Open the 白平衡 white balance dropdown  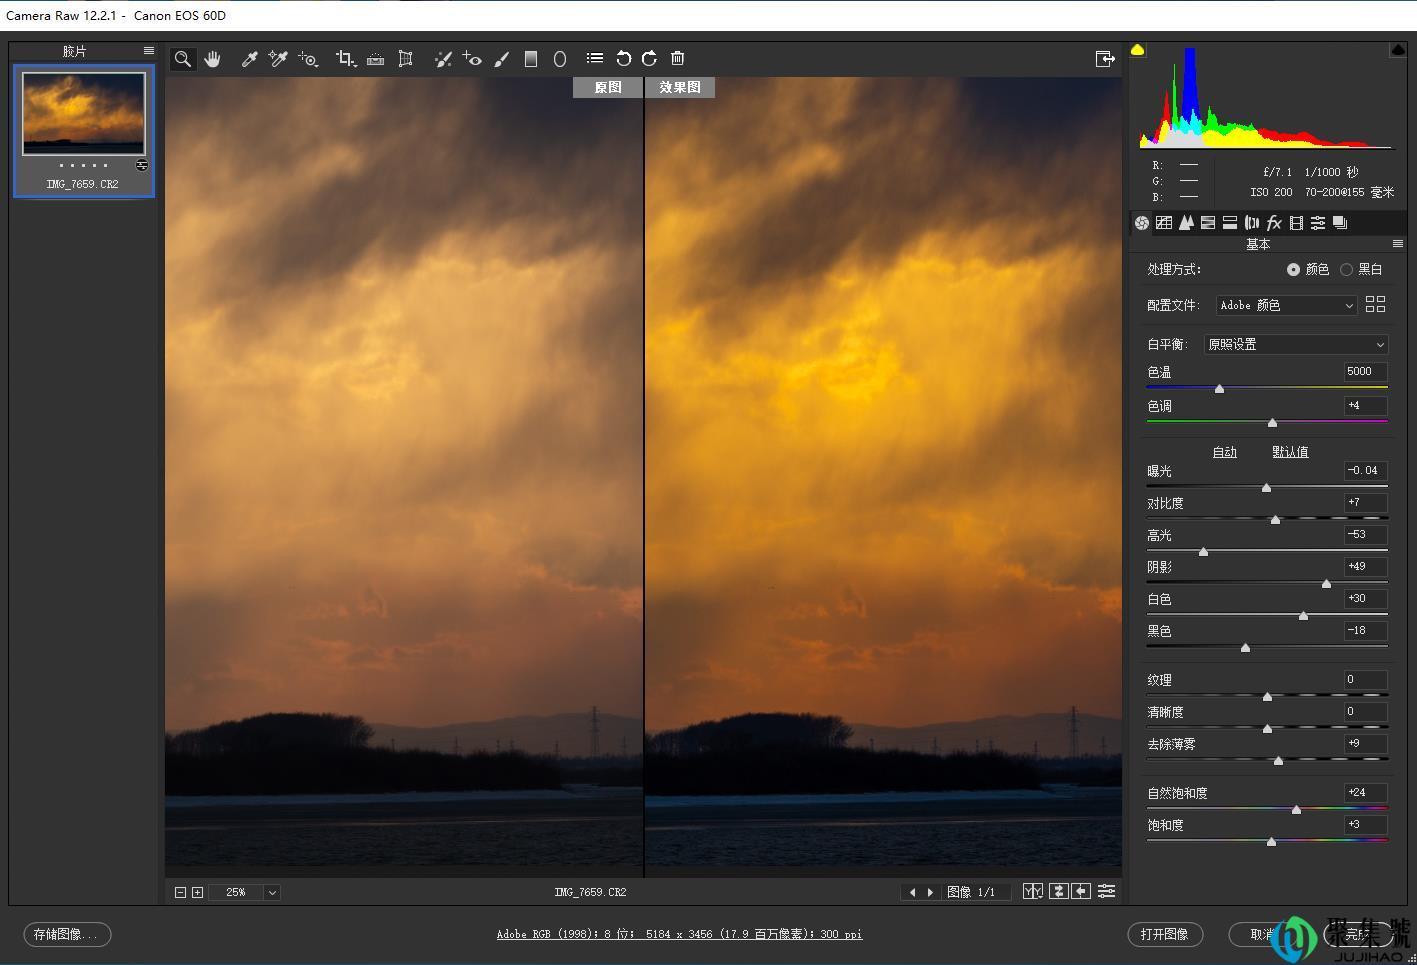click(x=1295, y=344)
